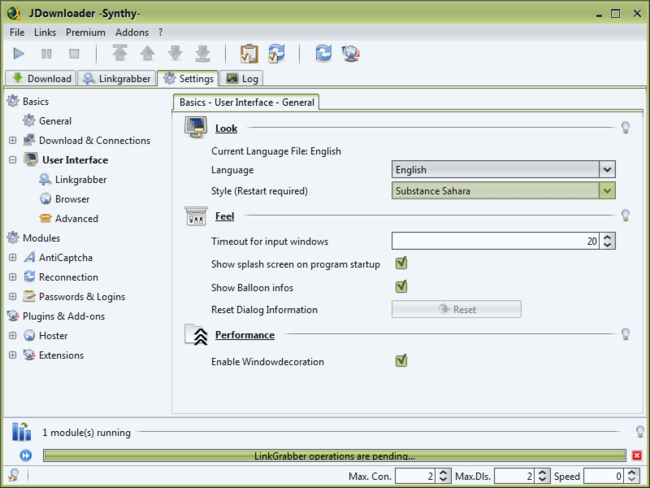Move selection down arrow icon
Viewport: 650px width, 488px height.
[x=175, y=53]
